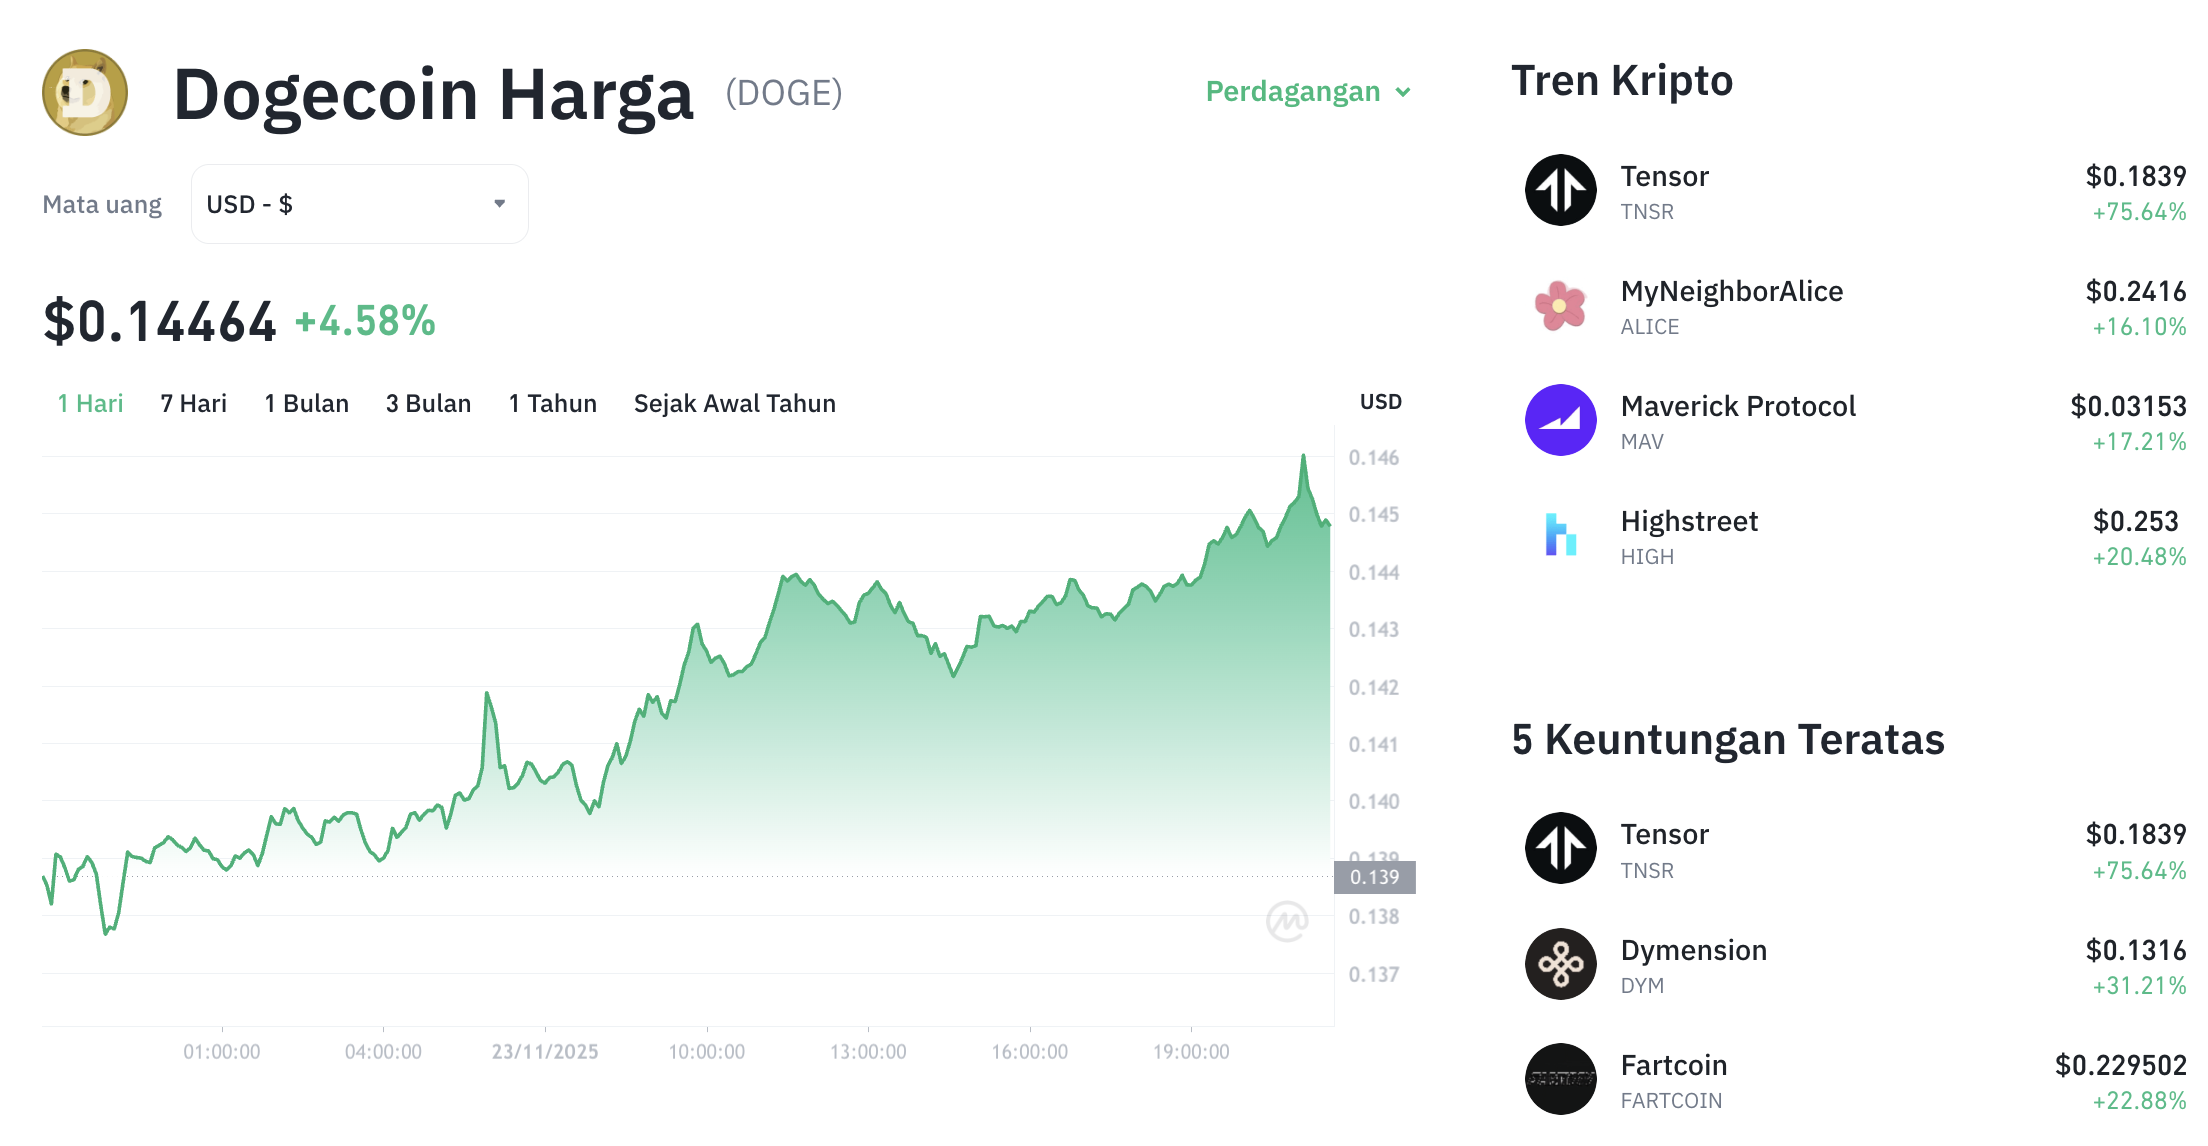Screen dimensions: 2208x1146
Task: Select the 1 Hari range toggle
Action: pos(90,403)
